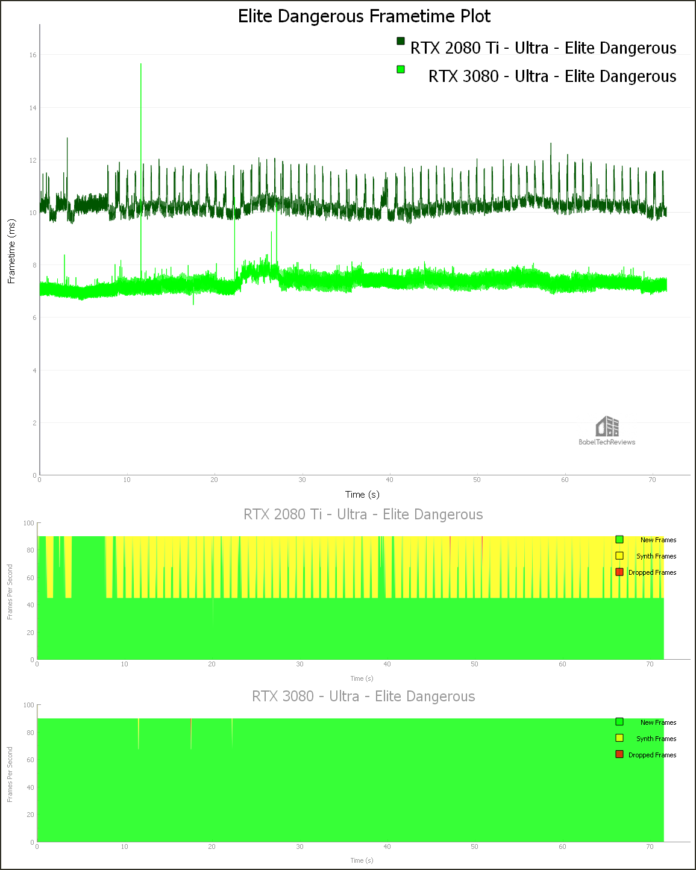Click the bright green RTX 3080 legend swatch

tap(401, 69)
